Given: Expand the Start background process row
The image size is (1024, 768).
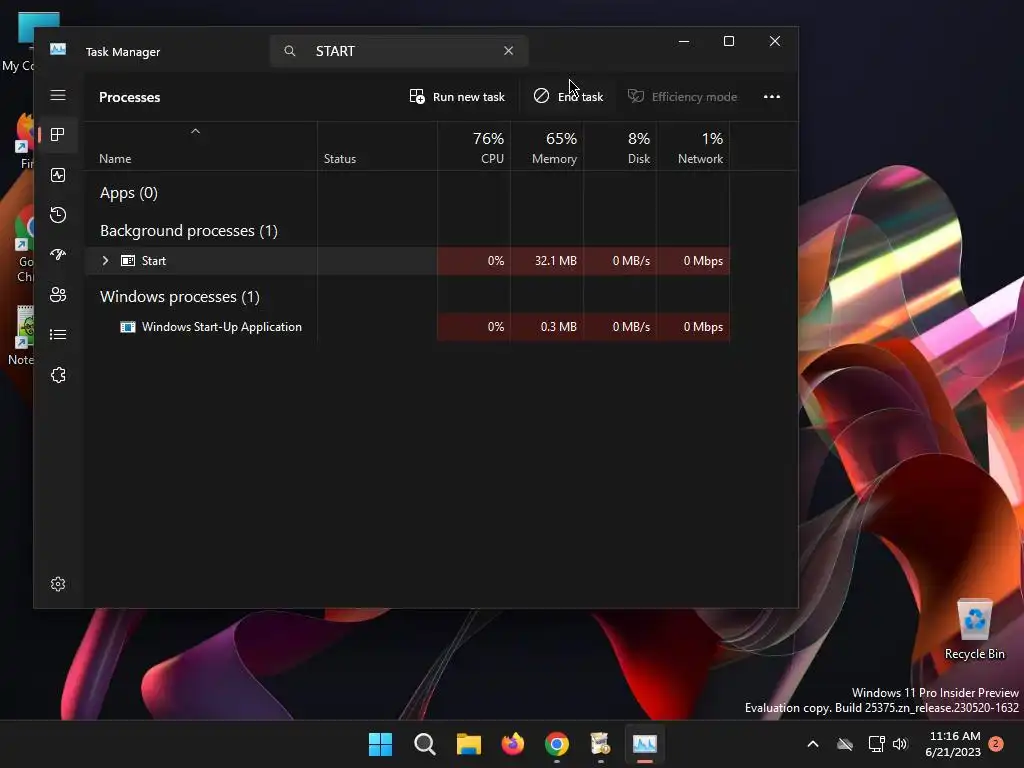Looking at the screenshot, I should pos(105,261).
